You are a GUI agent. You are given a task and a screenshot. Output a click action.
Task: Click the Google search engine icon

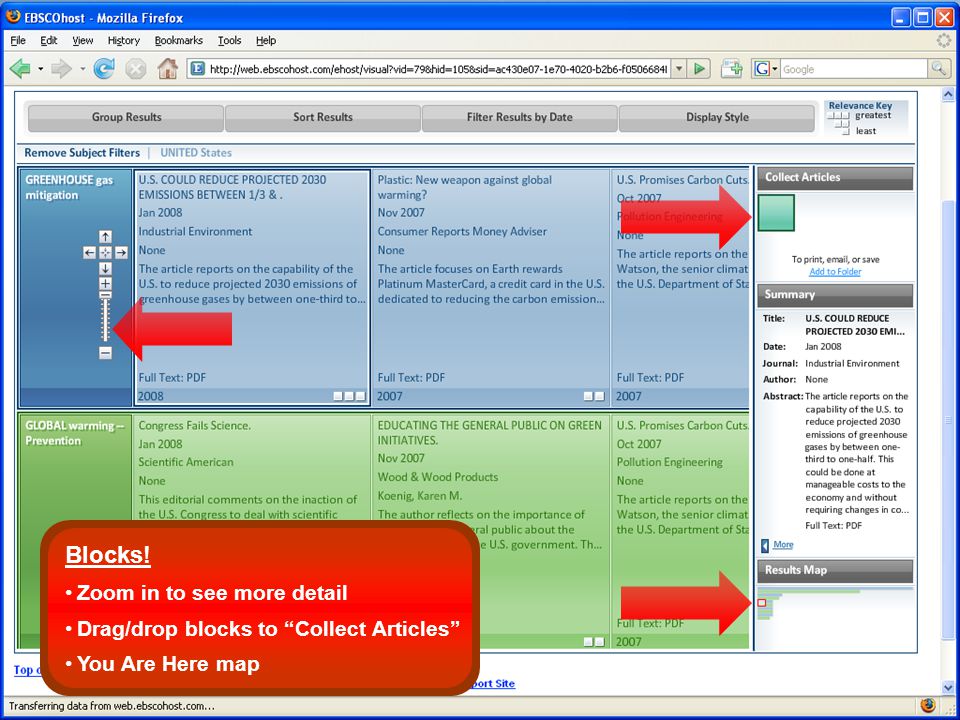[762, 69]
